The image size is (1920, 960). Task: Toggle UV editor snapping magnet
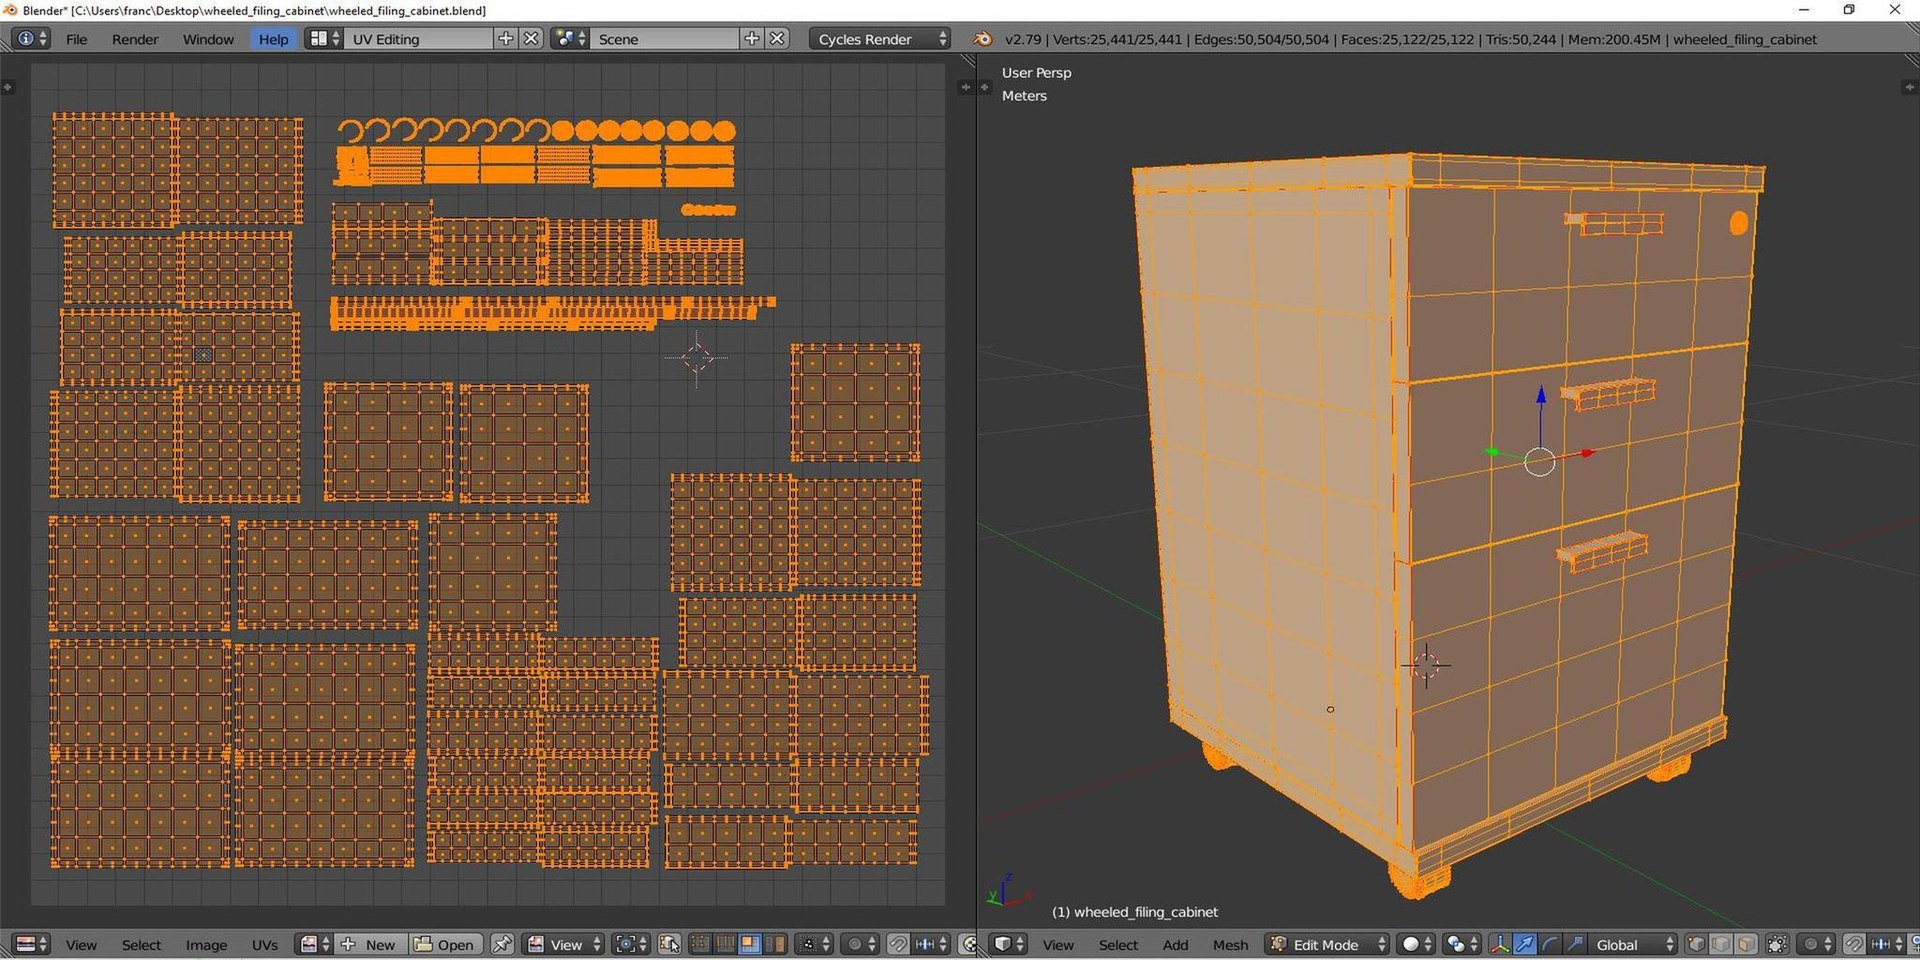[x=898, y=944]
